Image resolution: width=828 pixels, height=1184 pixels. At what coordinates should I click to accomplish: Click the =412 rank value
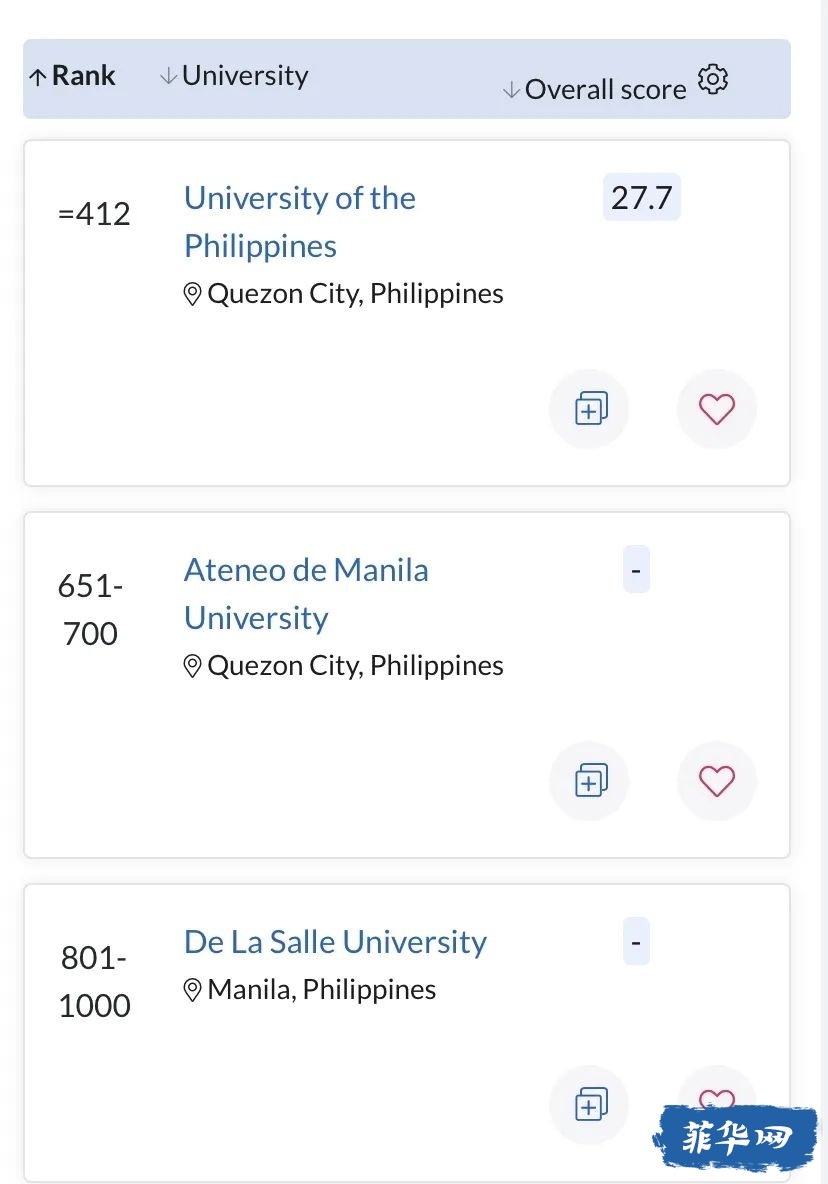94,214
